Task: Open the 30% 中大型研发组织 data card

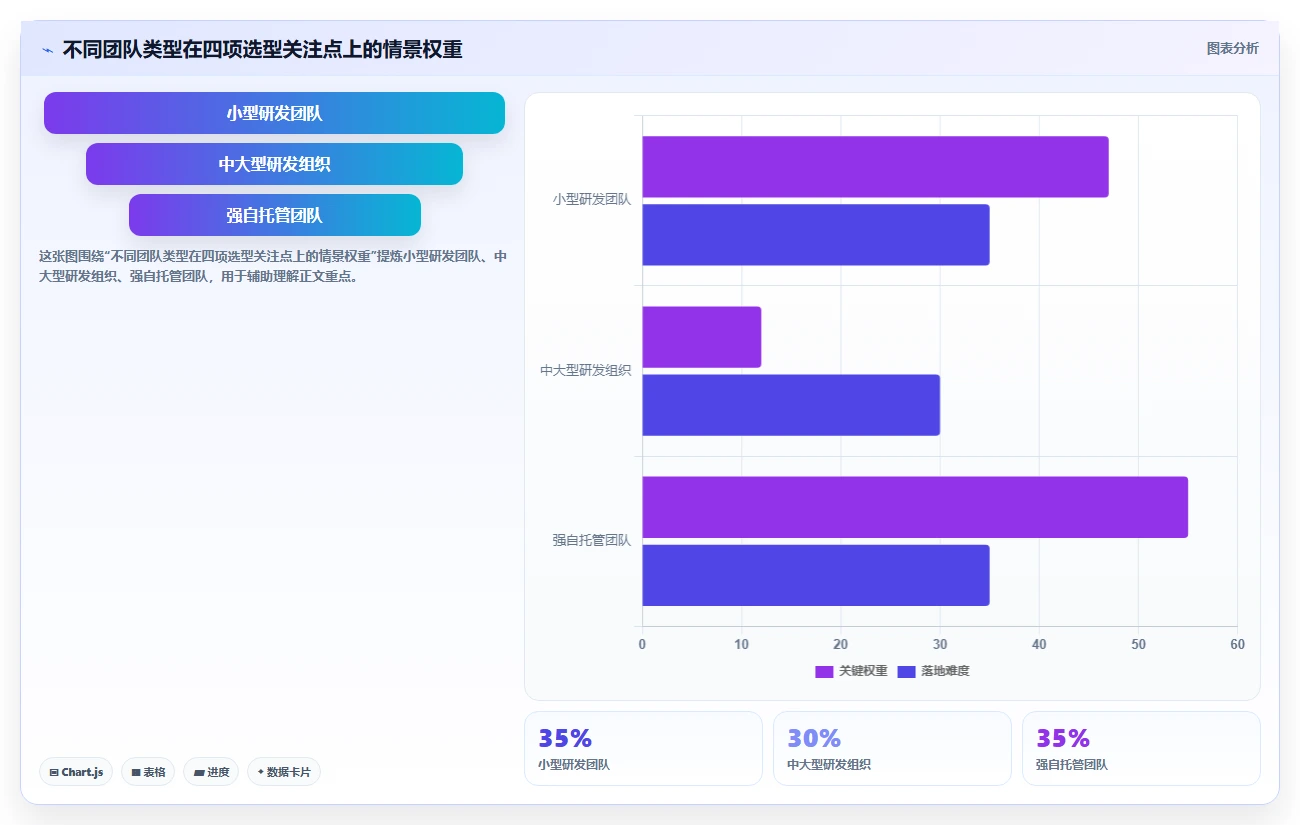Action: (x=892, y=748)
